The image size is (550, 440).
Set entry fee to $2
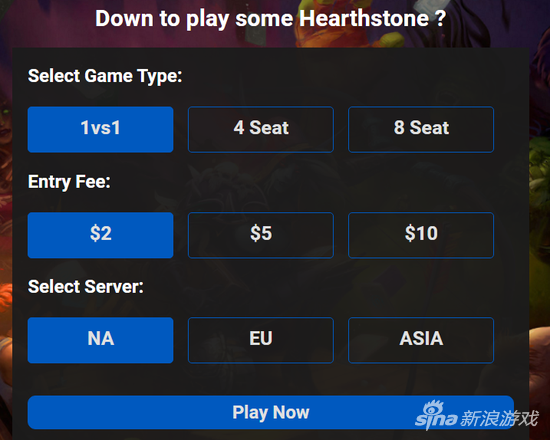(100, 235)
